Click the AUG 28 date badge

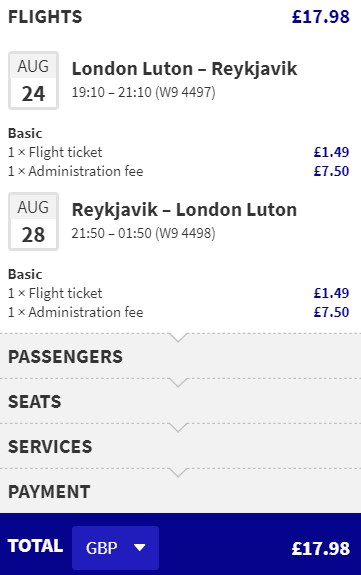point(33,221)
